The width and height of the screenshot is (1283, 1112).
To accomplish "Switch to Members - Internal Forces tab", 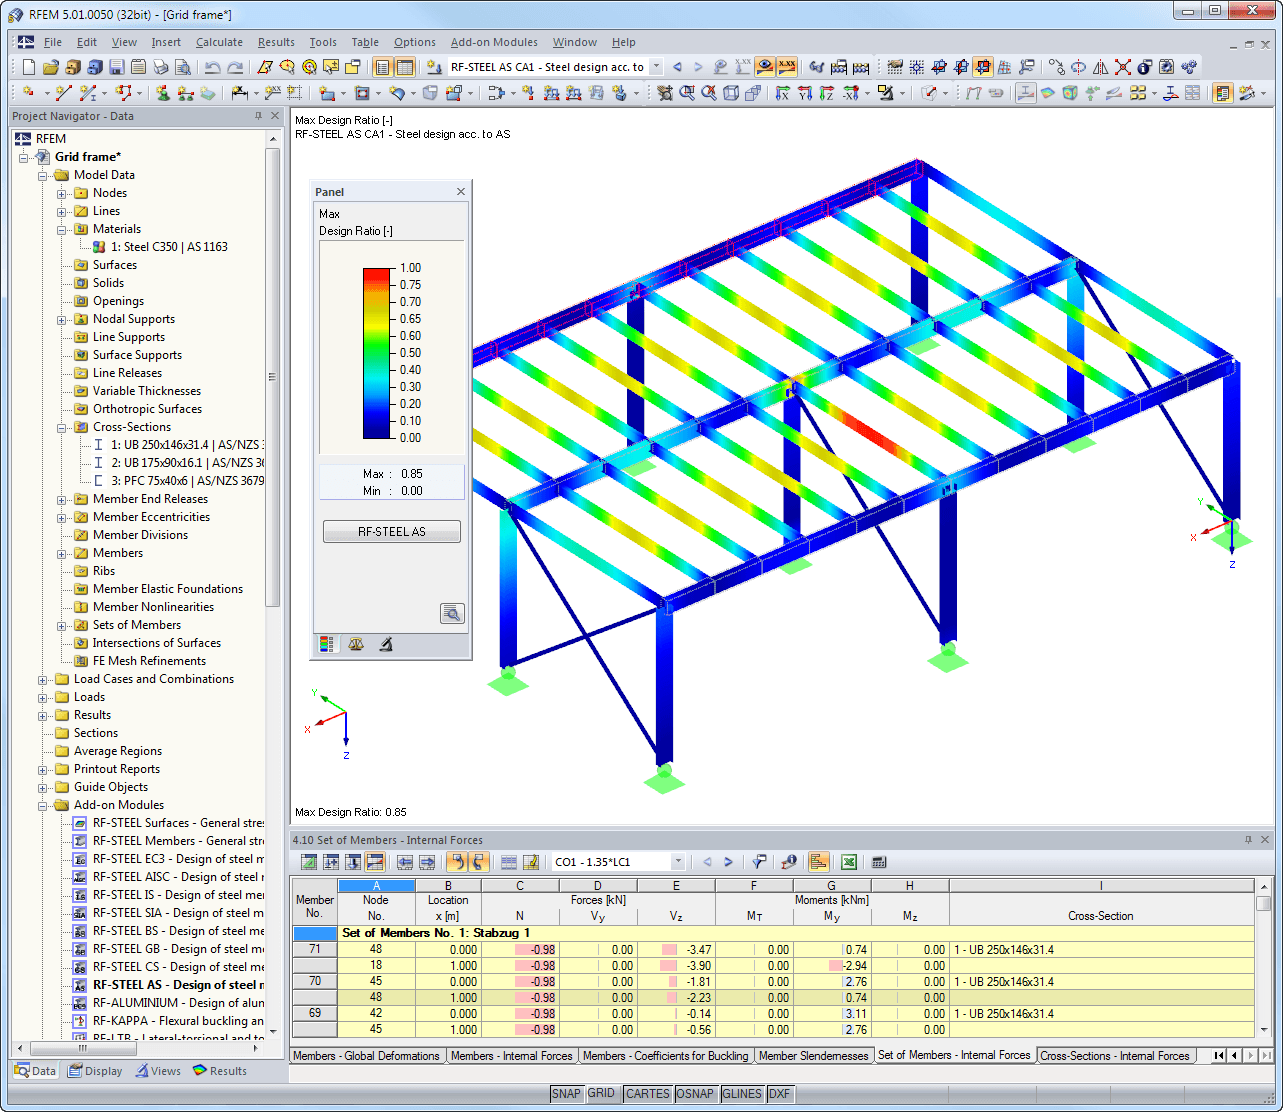I will pyautogui.click(x=511, y=1055).
